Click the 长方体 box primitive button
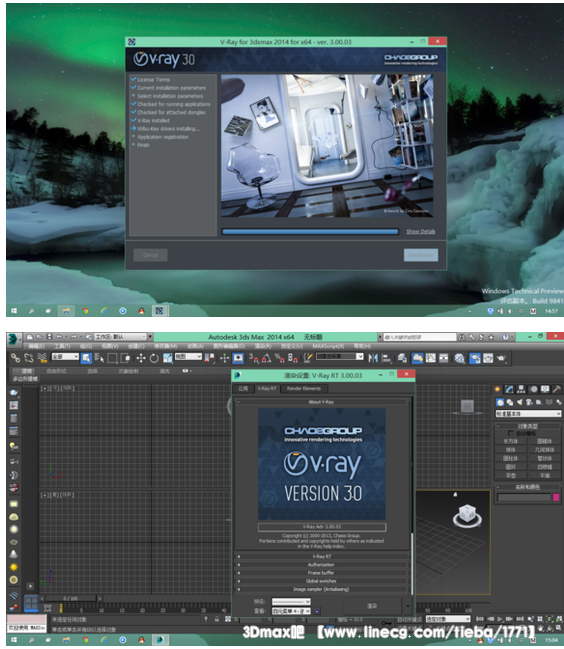 pos(510,441)
